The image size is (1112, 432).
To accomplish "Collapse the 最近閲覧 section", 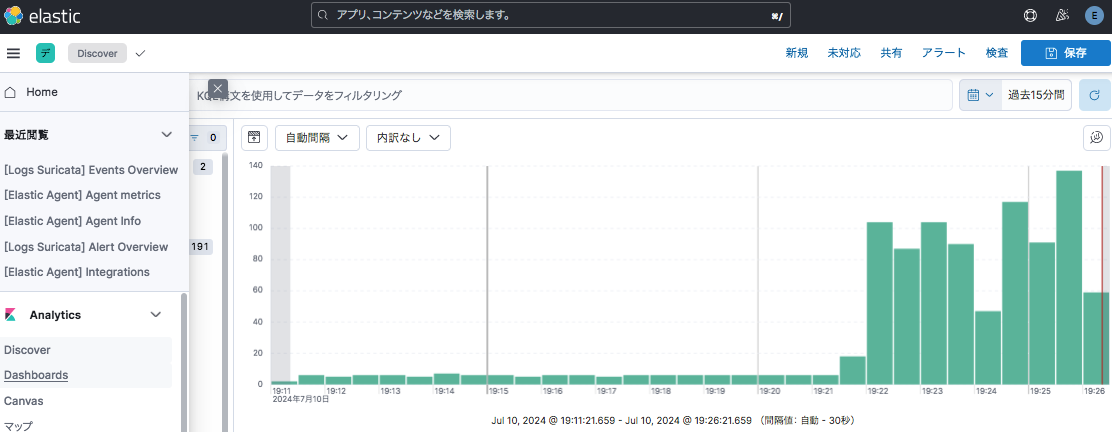I will [x=167, y=134].
